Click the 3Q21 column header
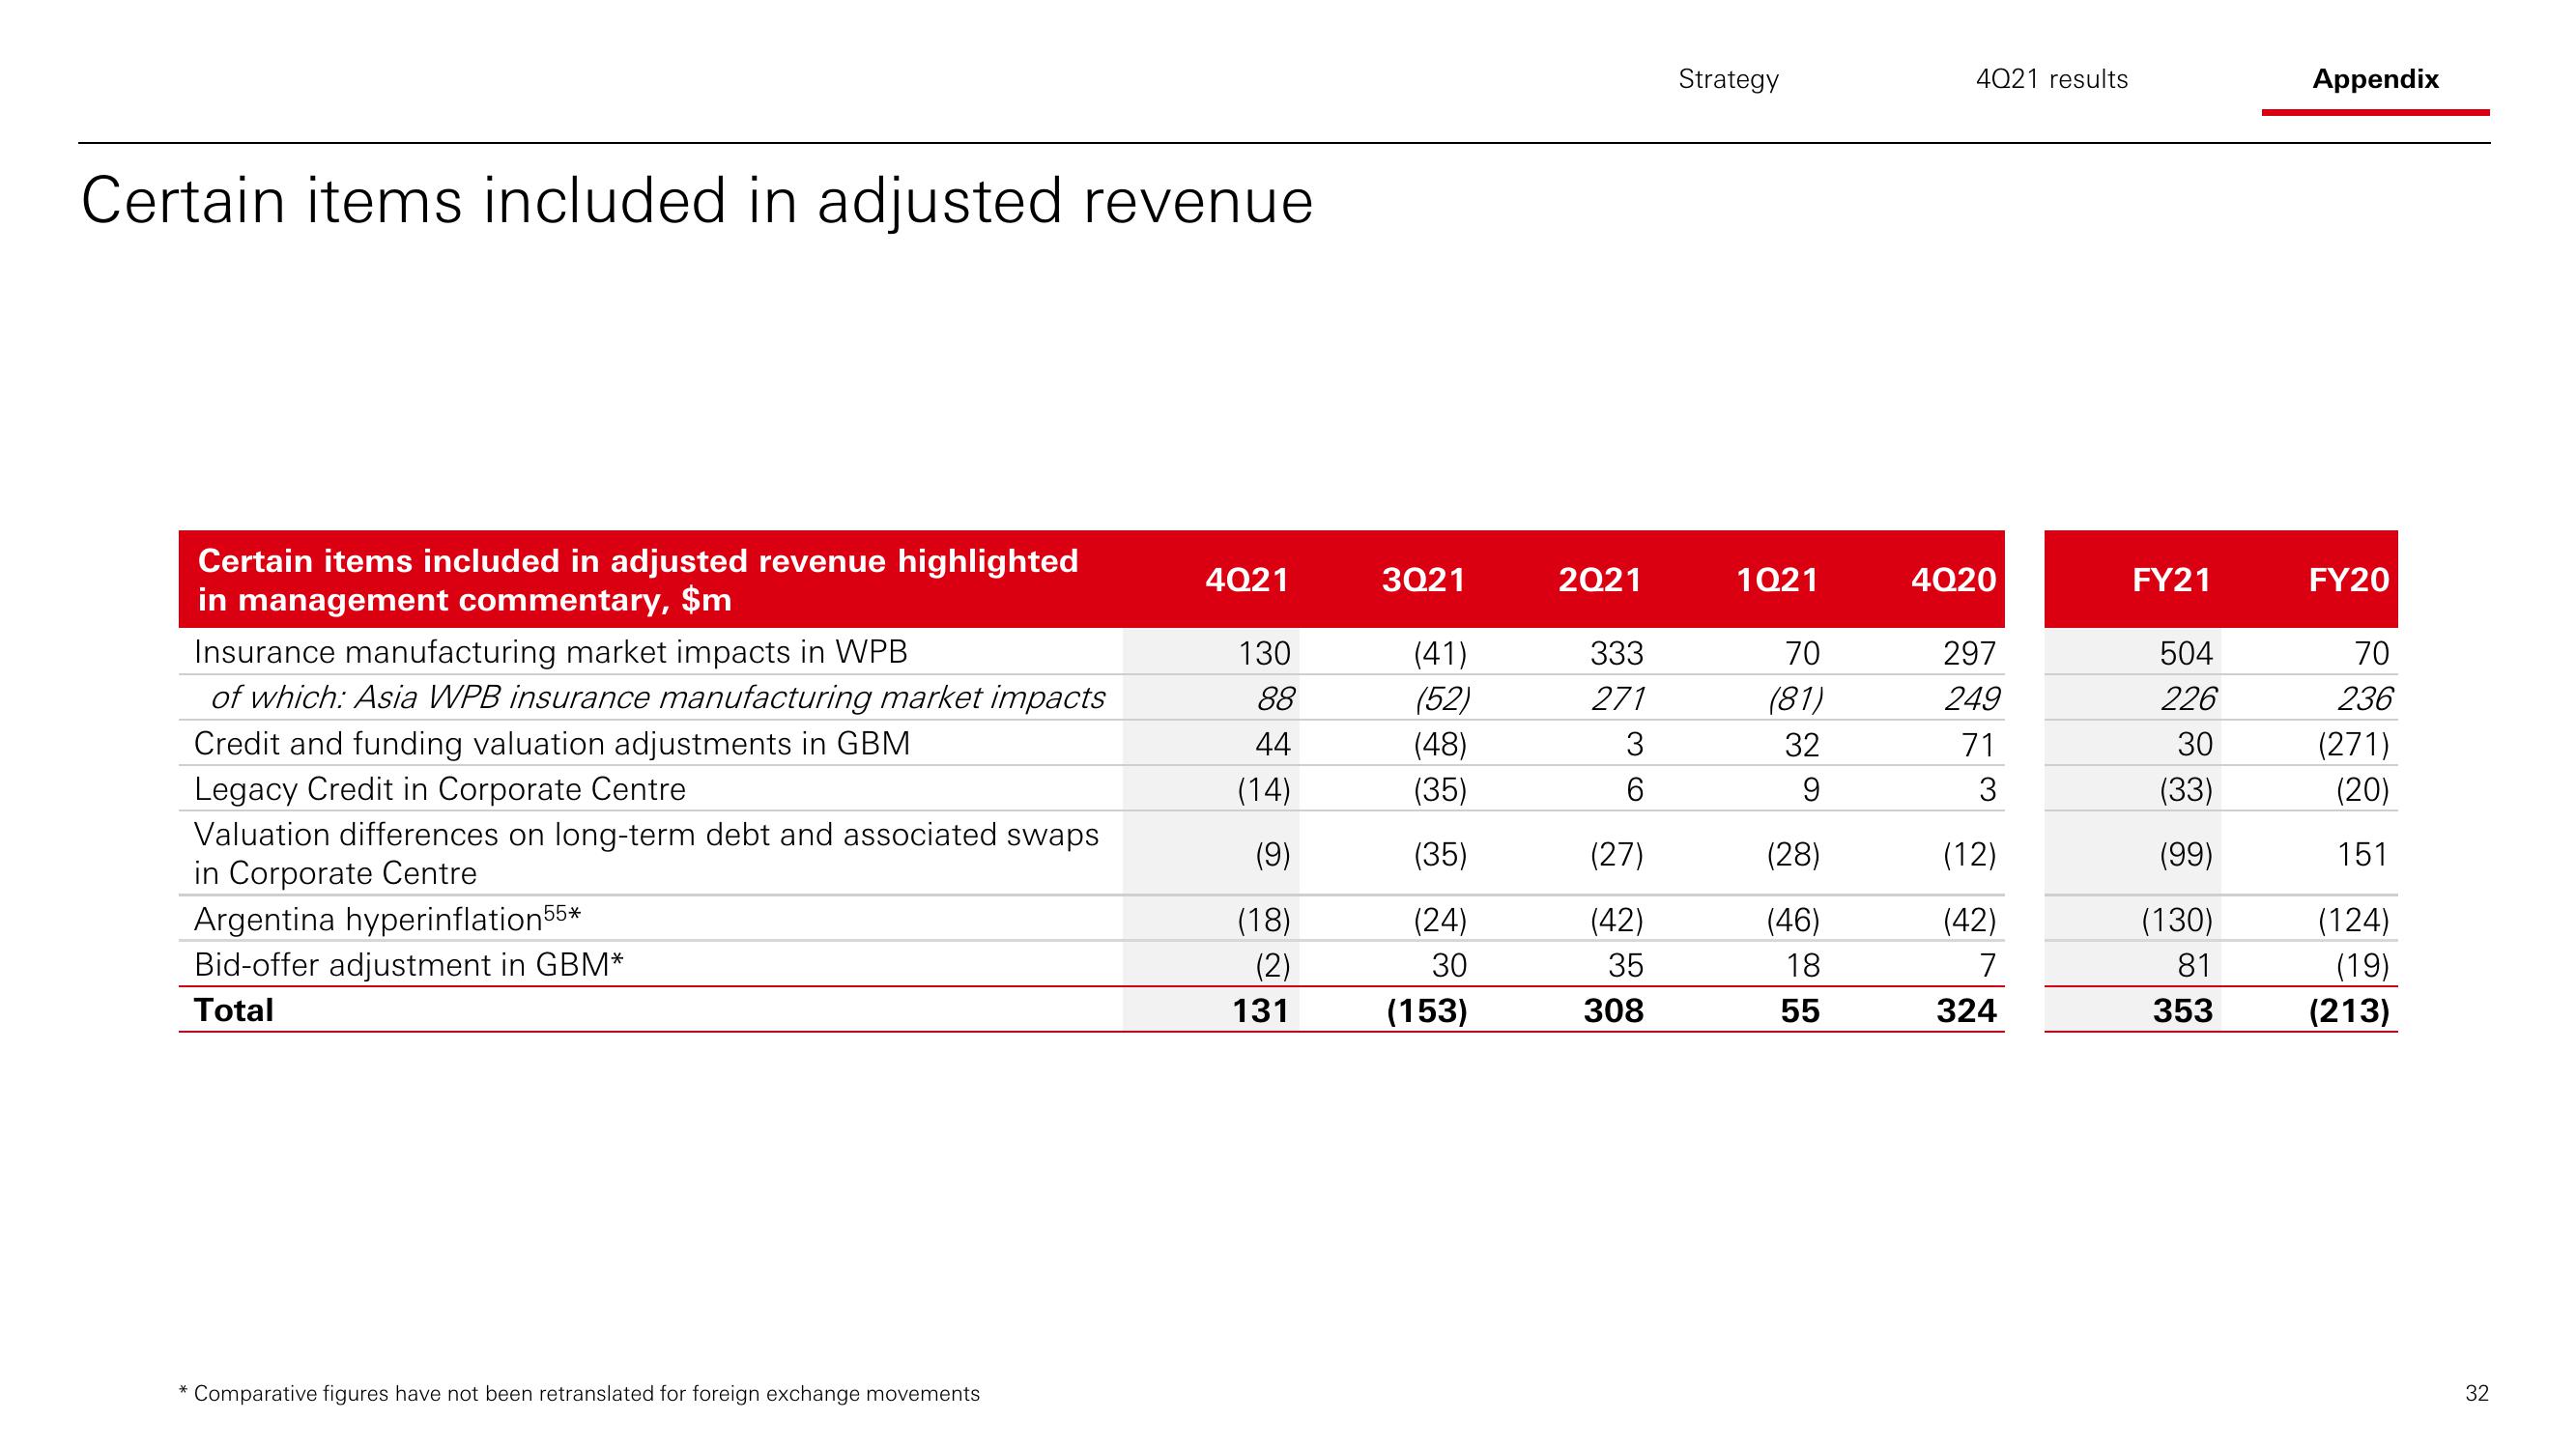This screenshot has width=2576, height=1449. coord(1423,580)
